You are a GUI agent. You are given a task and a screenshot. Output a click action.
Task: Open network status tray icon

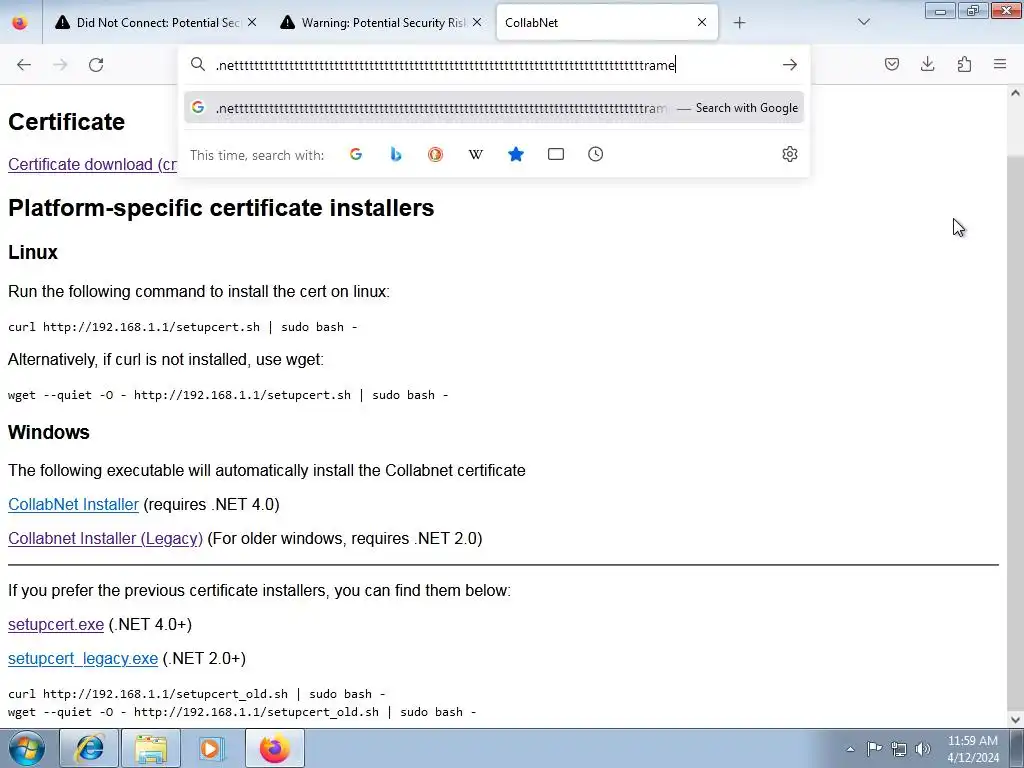pyautogui.click(x=899, y=749)
